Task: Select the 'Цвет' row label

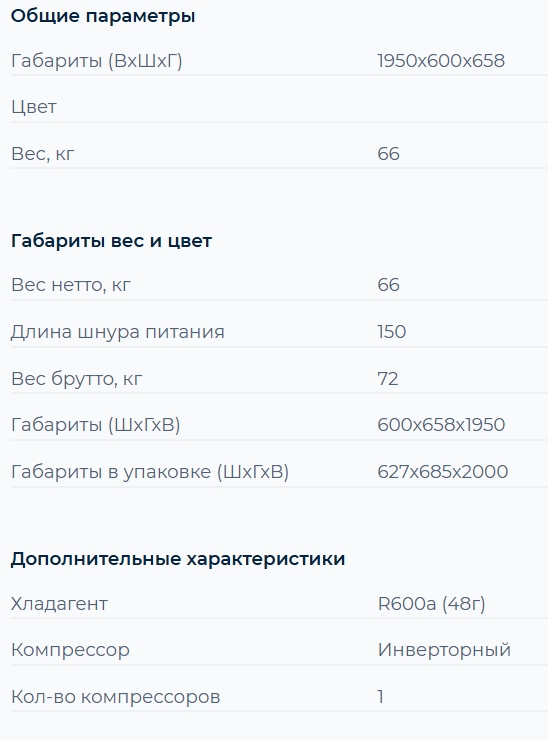Action: (34, 107)
